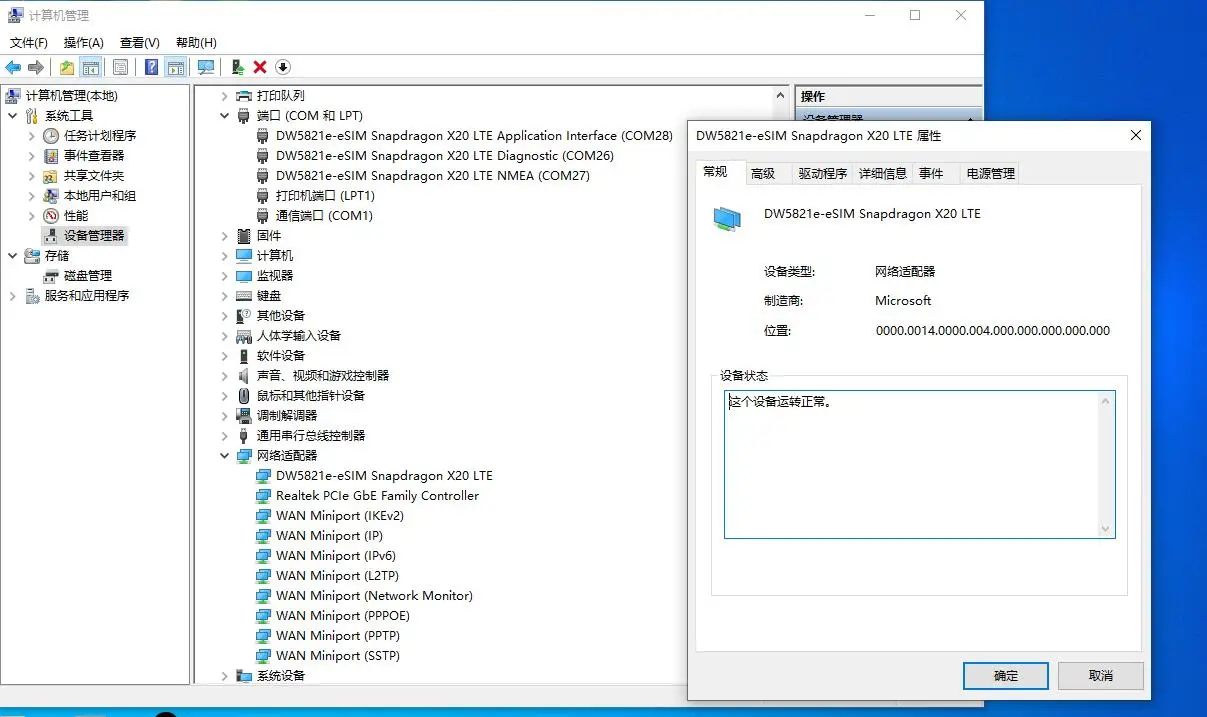Image resolution: width=1207 pixels, height=717 pixels.
Task: Click the Help question mark toolbar icon
Action: [x=151, y=67]
